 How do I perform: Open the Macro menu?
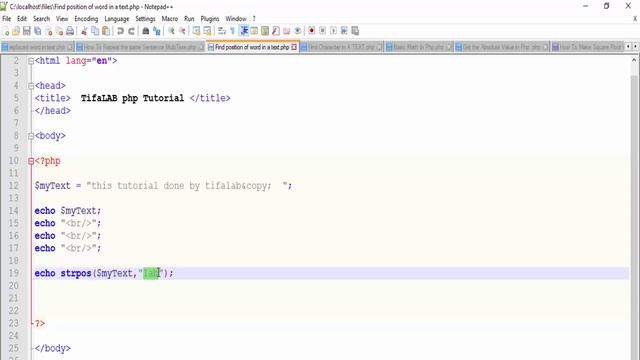tap(169, 19)
